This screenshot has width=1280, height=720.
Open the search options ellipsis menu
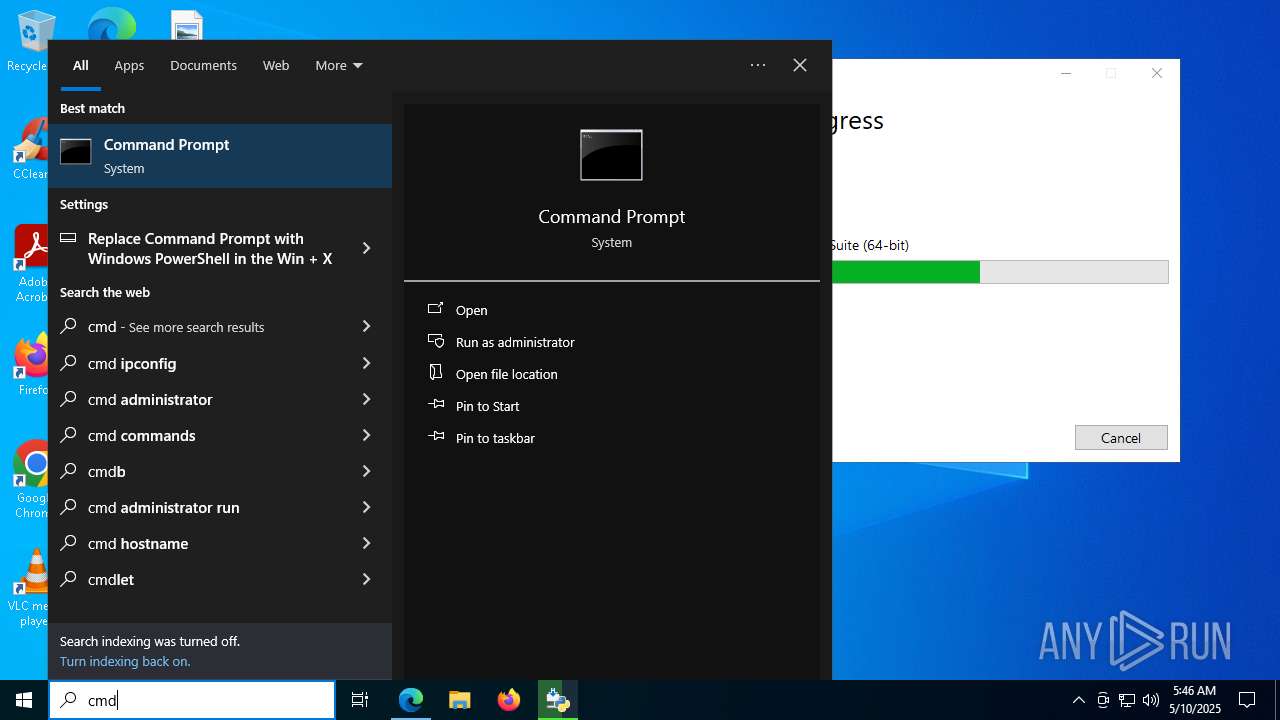click(x=758, y=65)
